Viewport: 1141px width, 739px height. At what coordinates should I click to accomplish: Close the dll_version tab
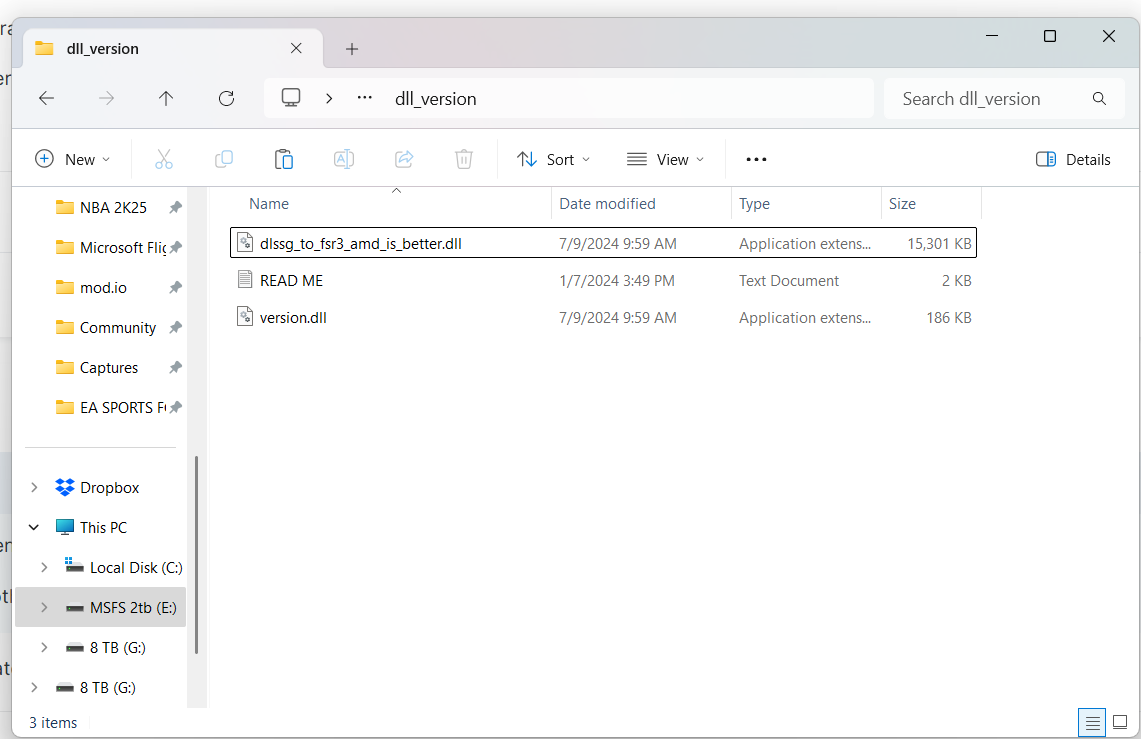296,48
